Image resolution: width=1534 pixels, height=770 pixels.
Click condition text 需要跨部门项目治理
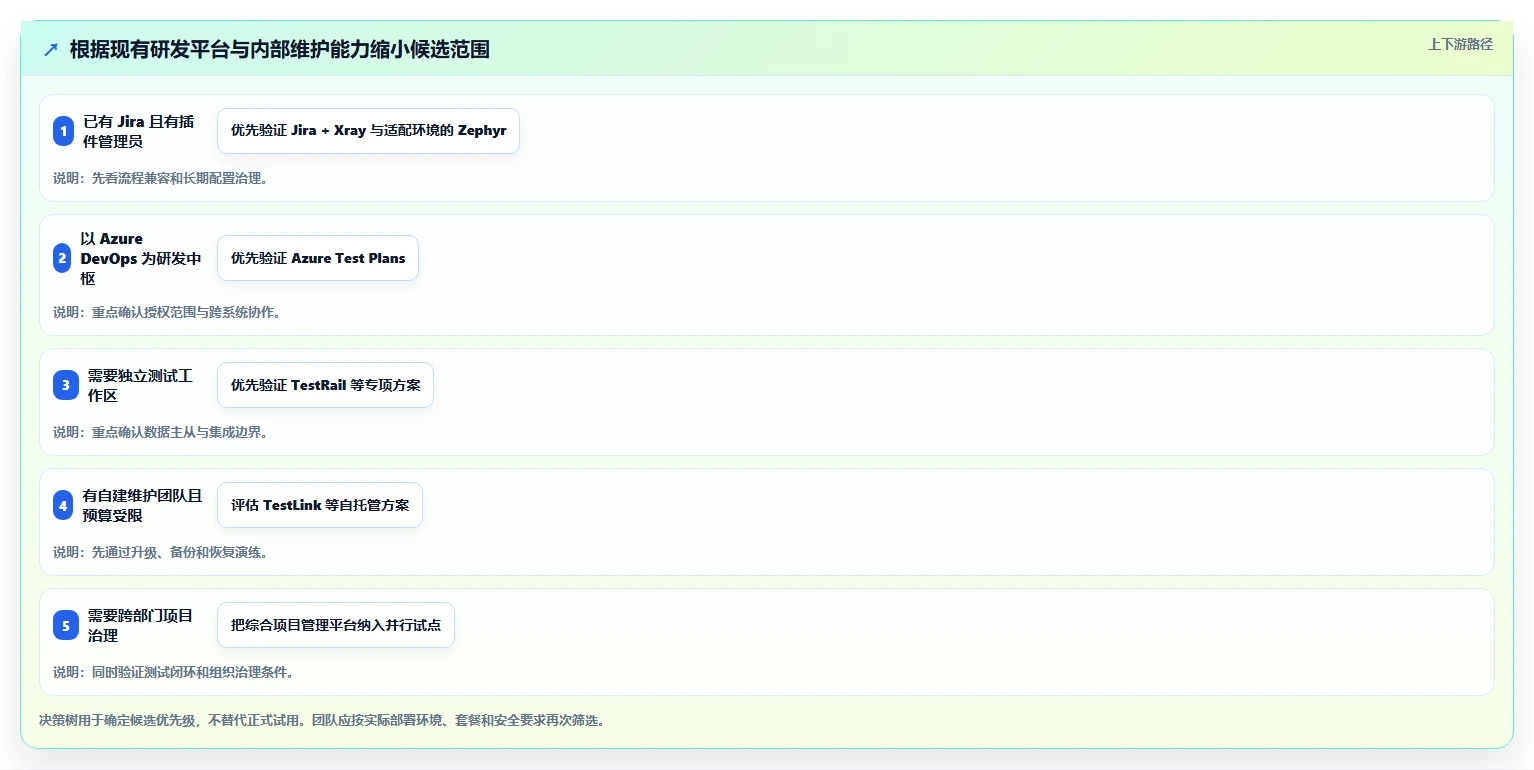tap(140, 625)
